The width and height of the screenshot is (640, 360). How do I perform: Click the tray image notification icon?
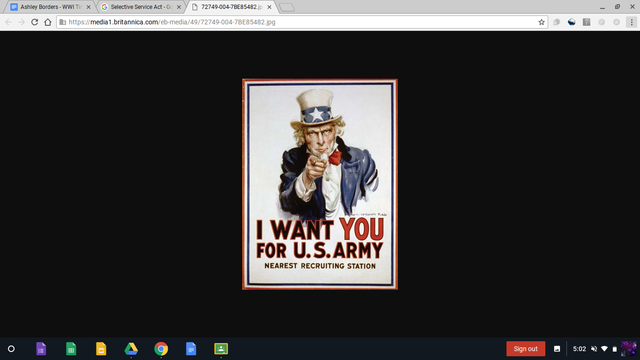[557, 349]
